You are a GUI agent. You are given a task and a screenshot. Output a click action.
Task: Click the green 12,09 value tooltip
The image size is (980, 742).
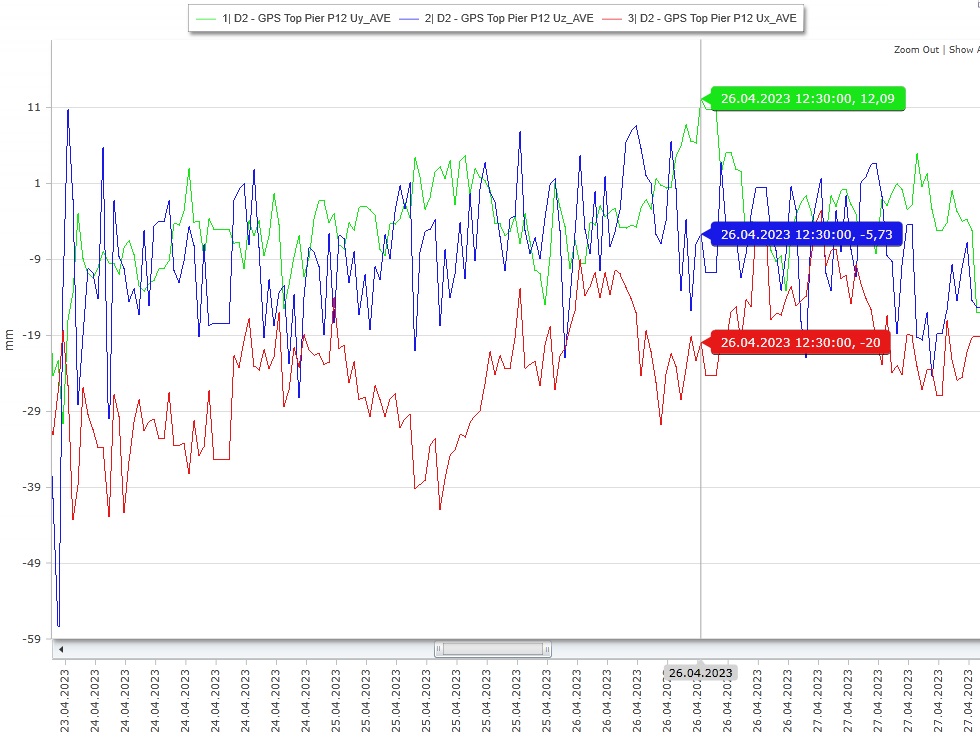click(x=808, y=99)
